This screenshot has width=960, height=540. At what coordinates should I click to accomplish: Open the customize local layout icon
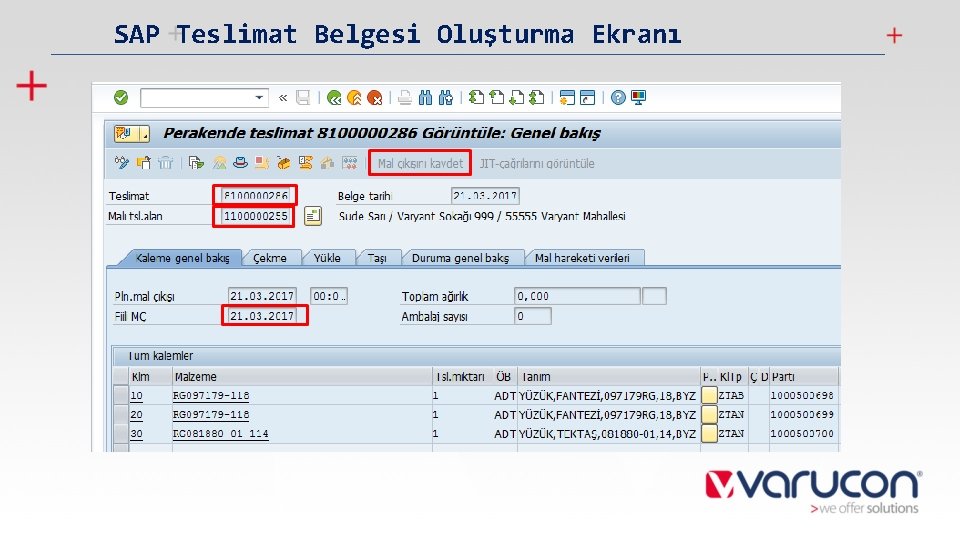click(639, 97)
